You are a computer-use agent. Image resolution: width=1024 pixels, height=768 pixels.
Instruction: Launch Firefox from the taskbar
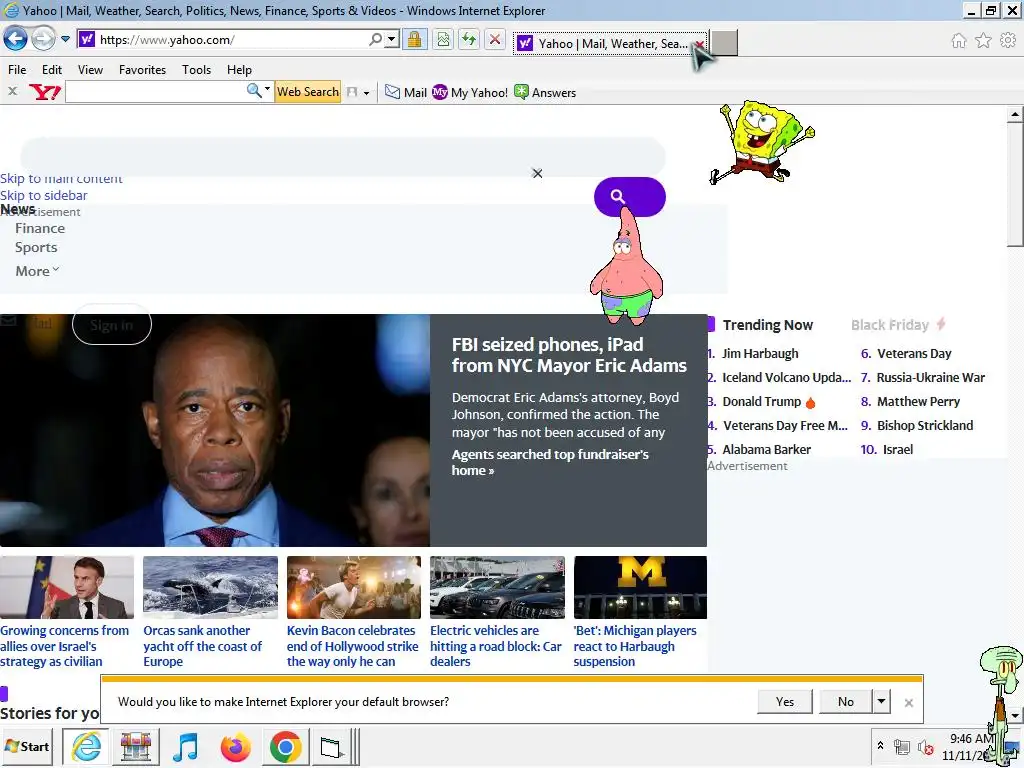point(235,747)
